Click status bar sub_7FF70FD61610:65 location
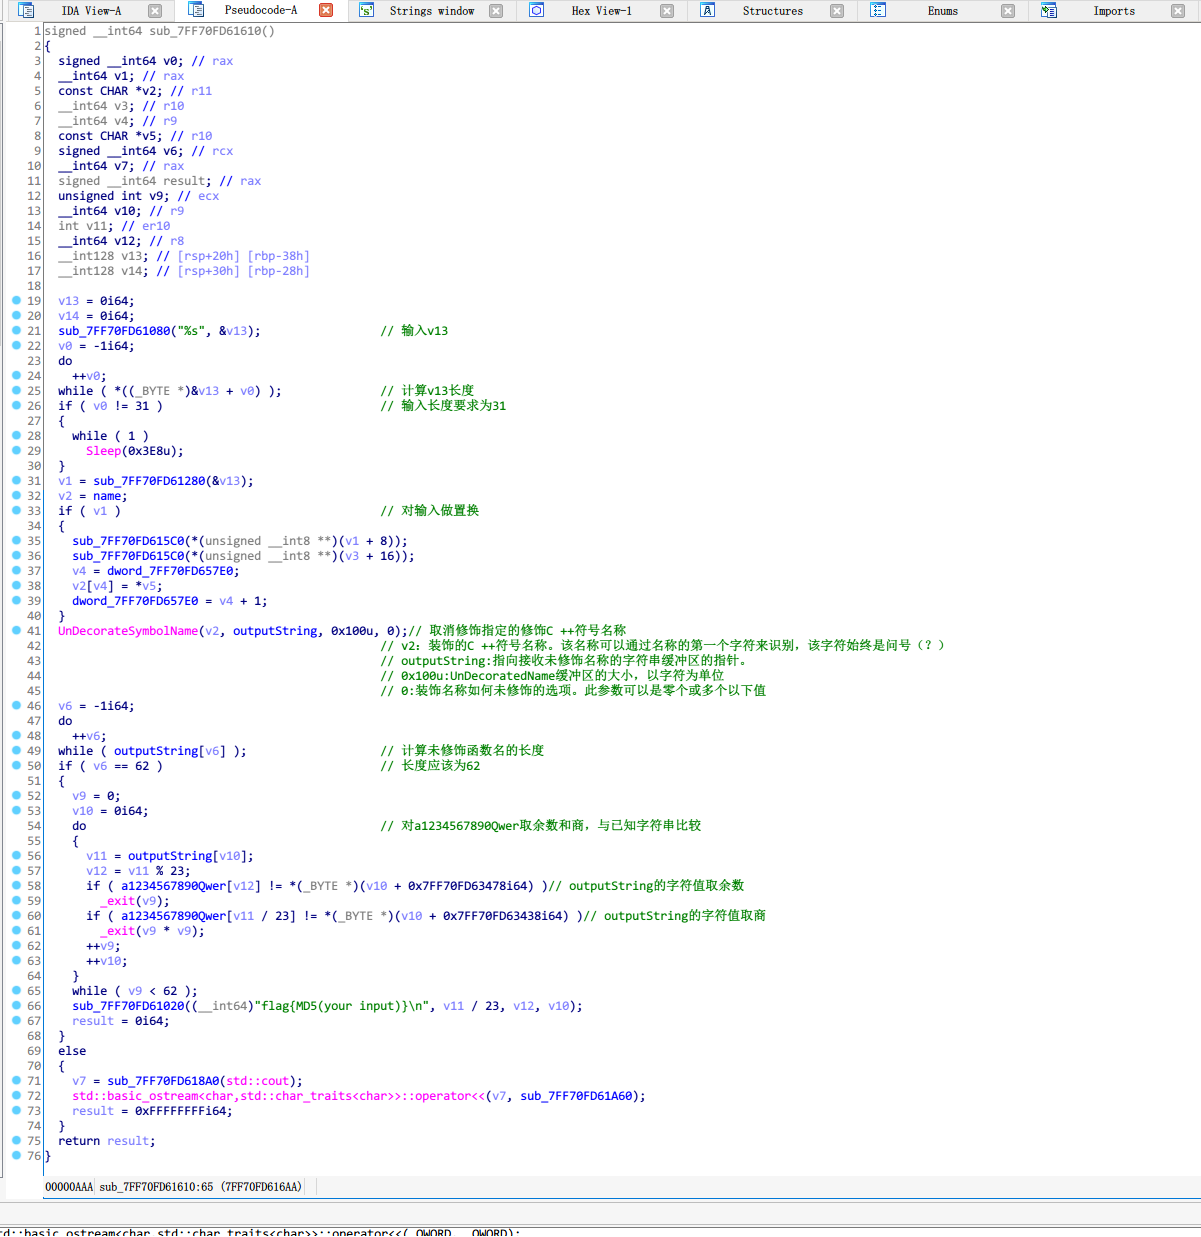This screenshot has height=1237, width=1201. coord(200,1187)
